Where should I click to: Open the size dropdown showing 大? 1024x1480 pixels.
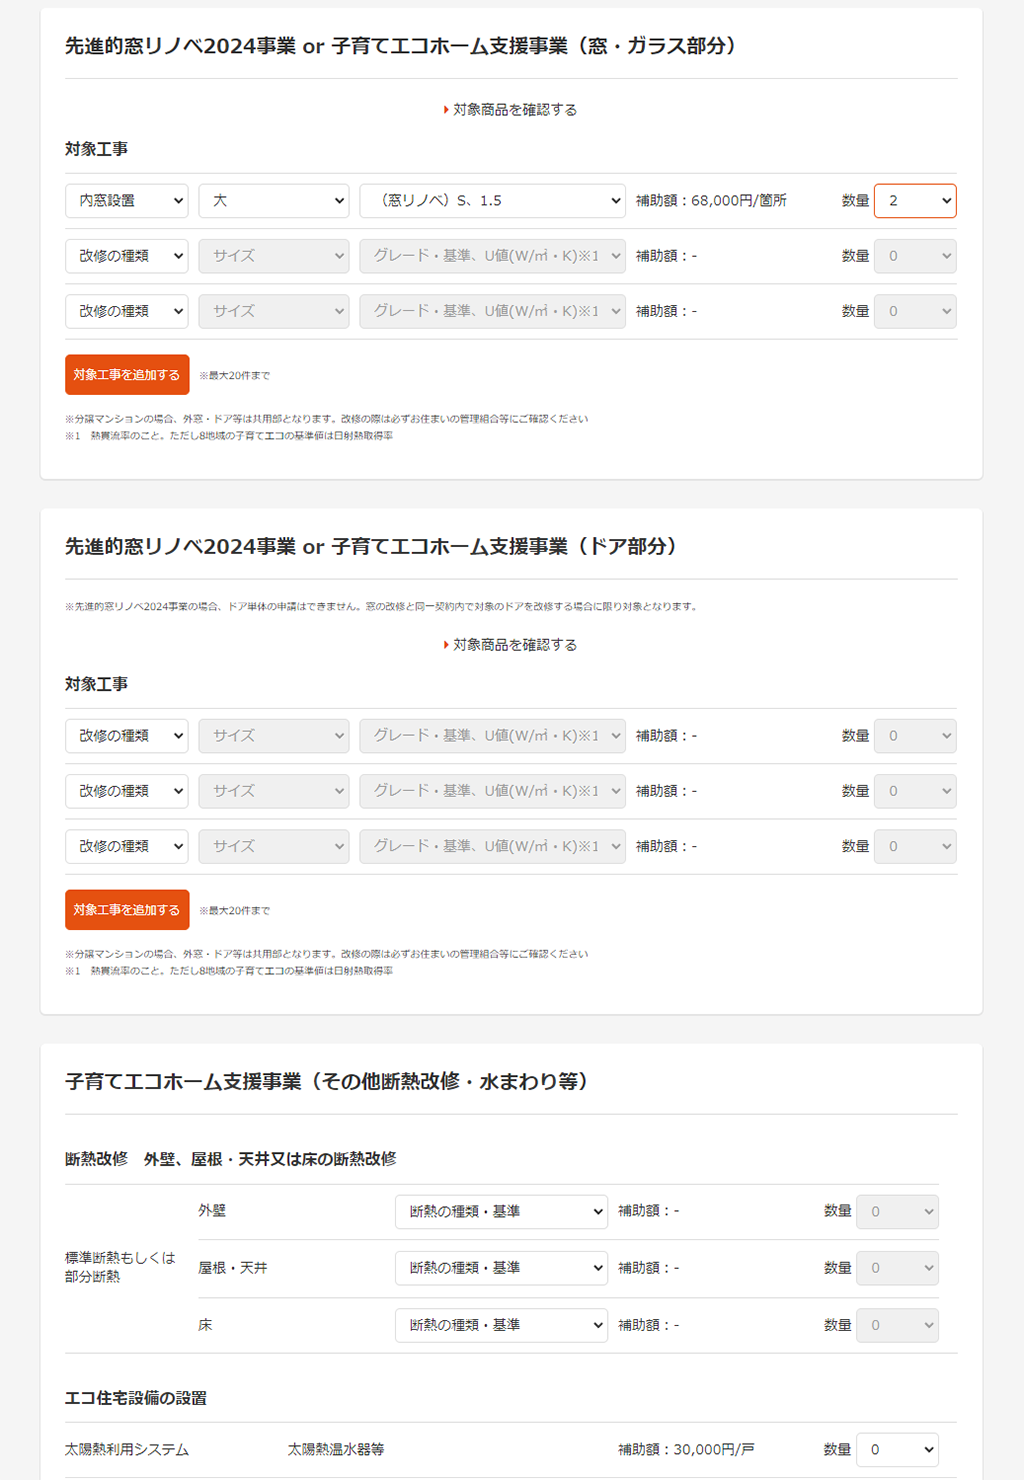(273, 200)
